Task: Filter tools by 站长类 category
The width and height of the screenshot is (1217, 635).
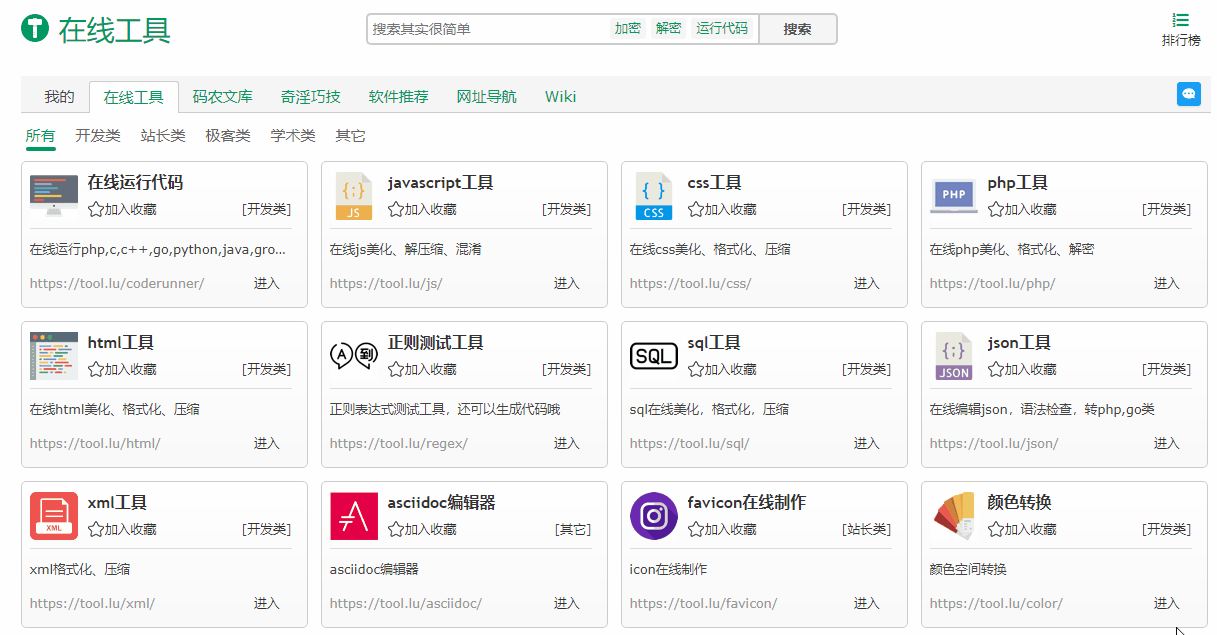Action: click(163, 136)
